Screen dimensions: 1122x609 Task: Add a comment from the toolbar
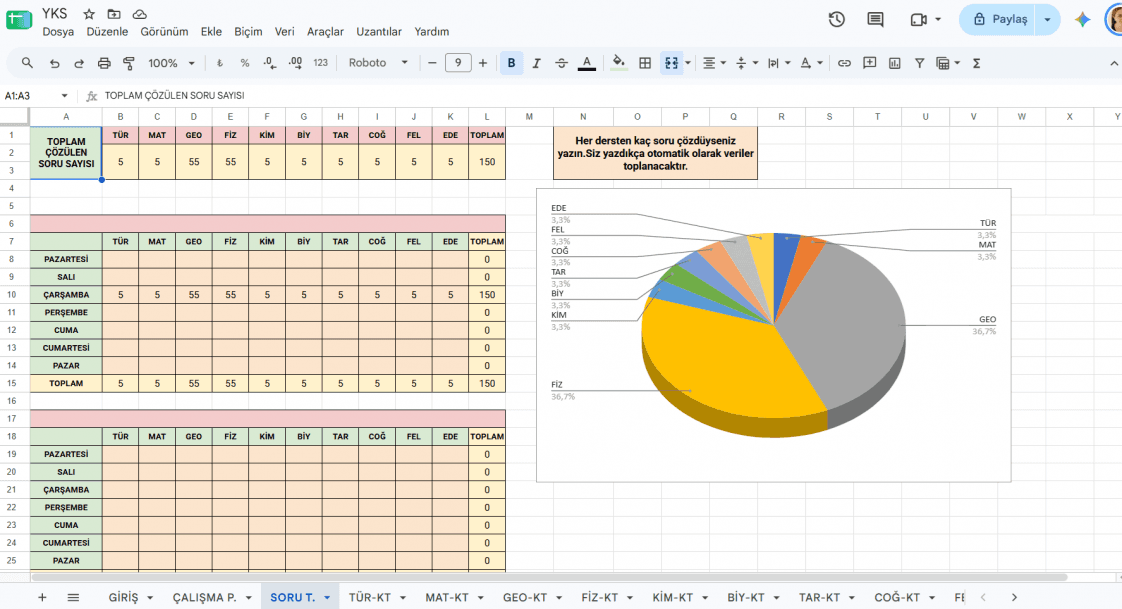[x=869, y=63]
